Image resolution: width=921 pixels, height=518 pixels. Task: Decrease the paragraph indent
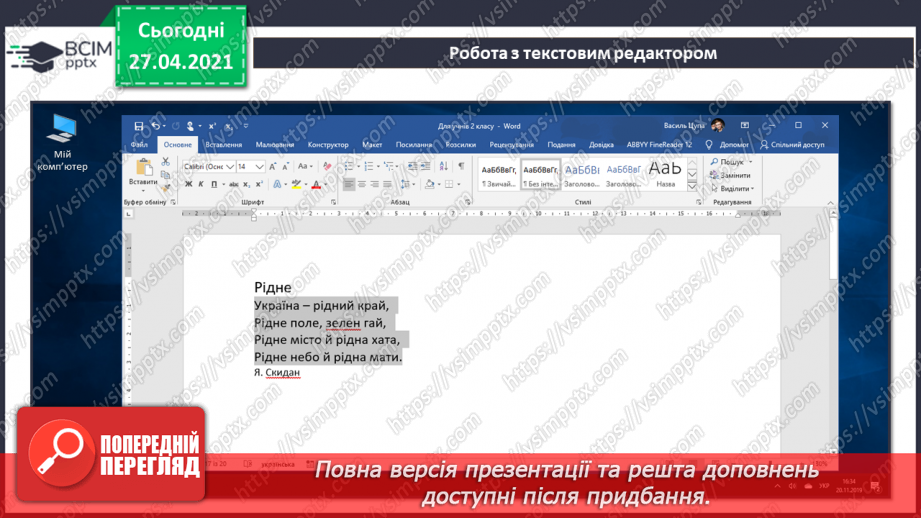tap(412, 167)
